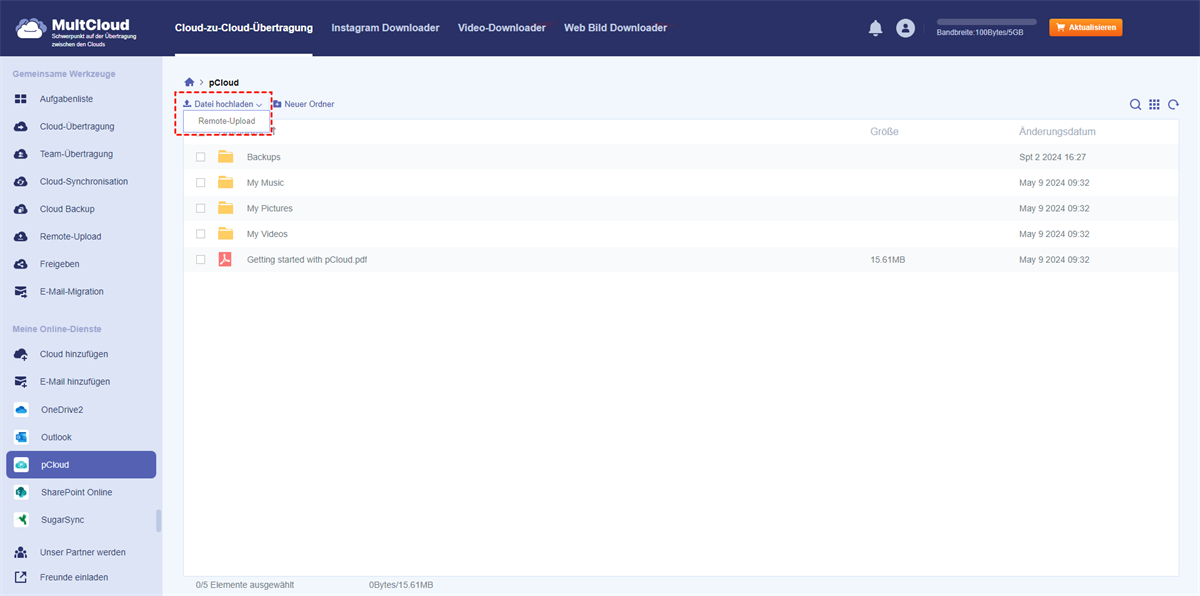This screenshot has height=596, width=1200.
Task: Select pCloud in the sidebar
Action: [81, 465]
